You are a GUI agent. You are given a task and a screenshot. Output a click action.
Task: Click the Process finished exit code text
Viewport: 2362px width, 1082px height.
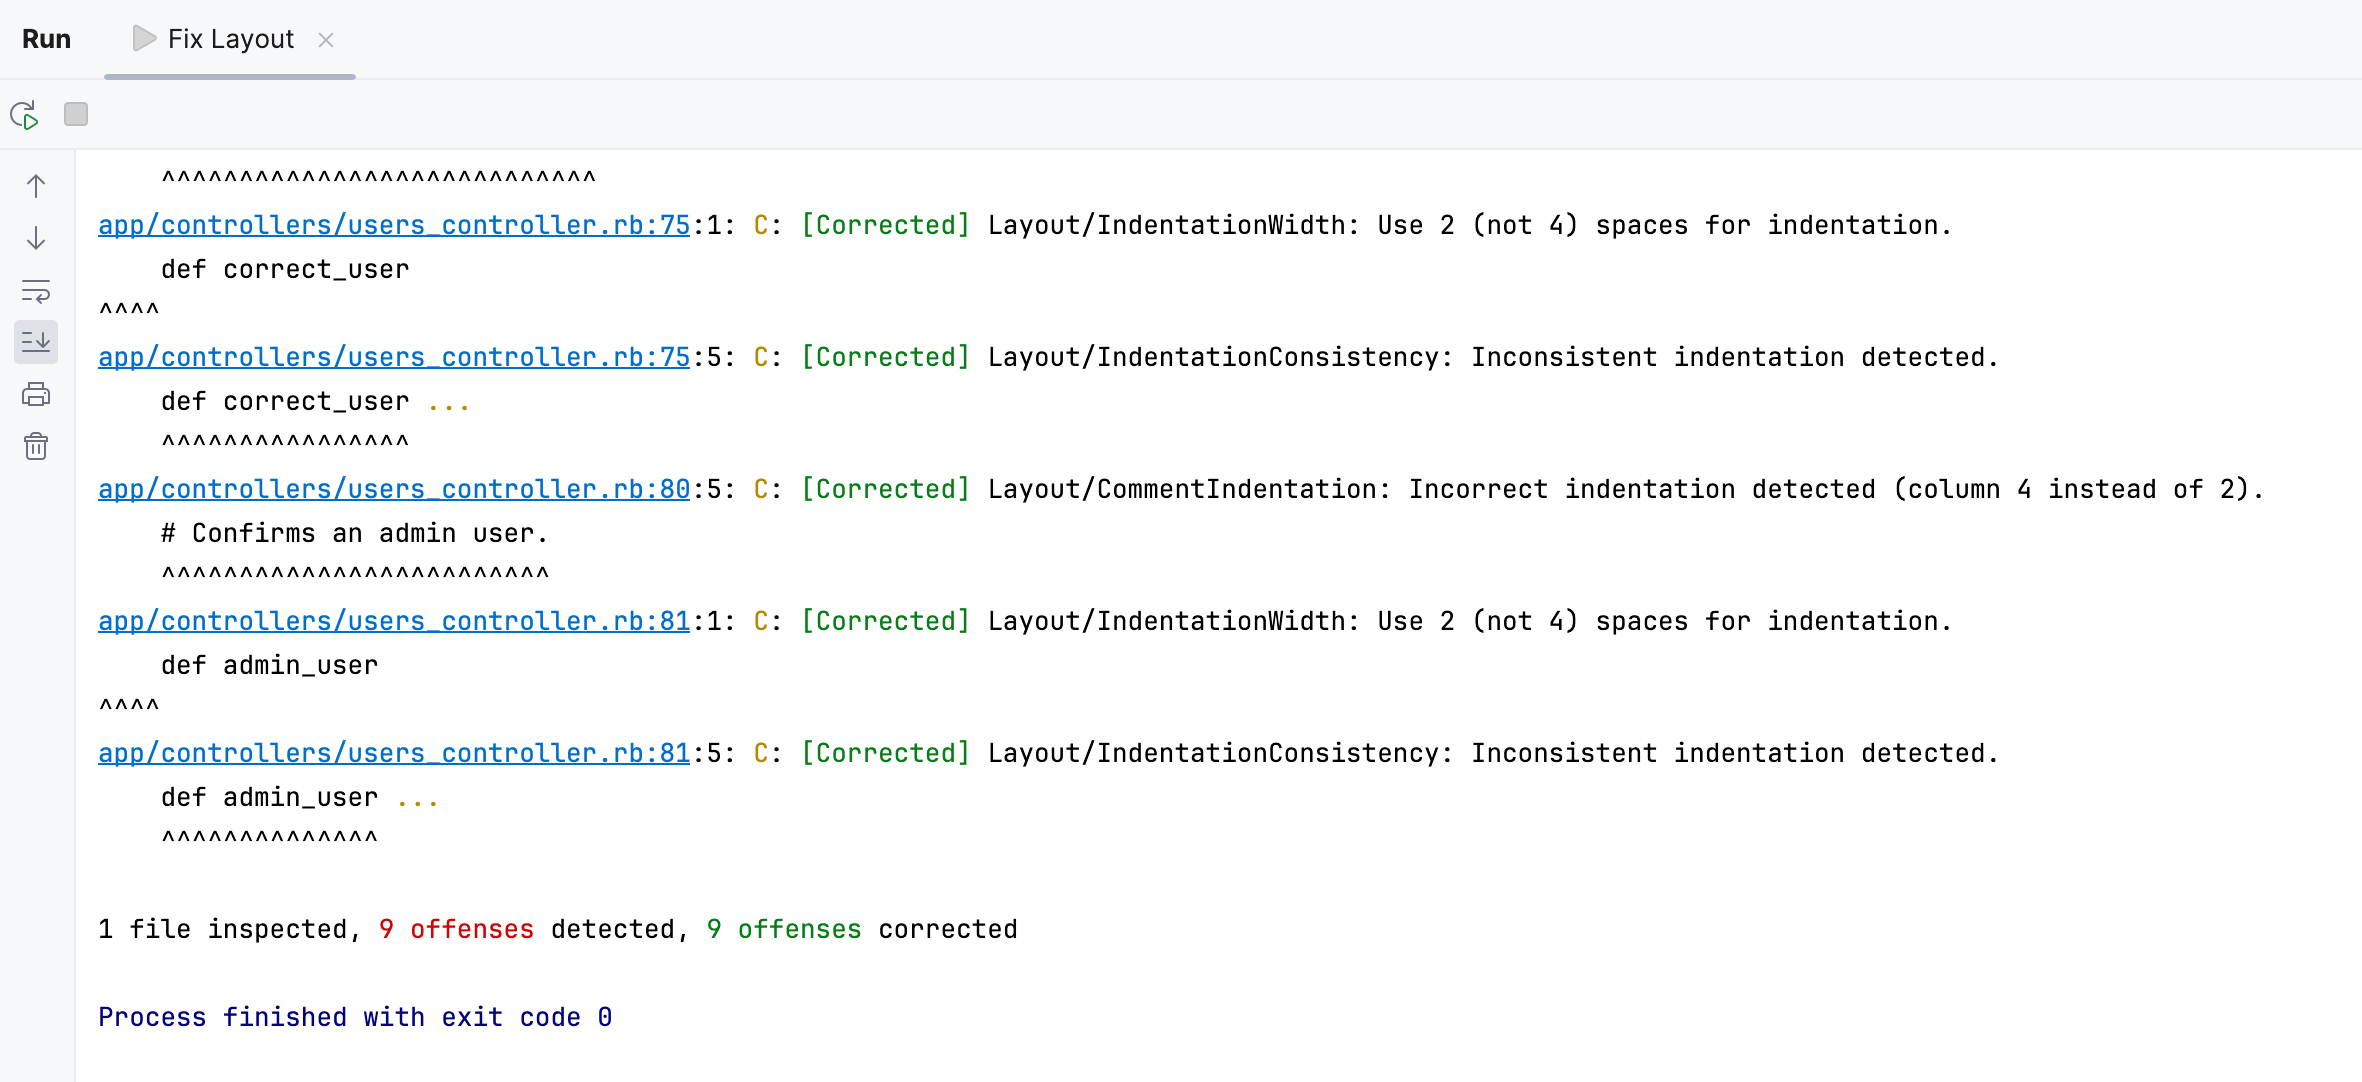tap(354, 1017)
